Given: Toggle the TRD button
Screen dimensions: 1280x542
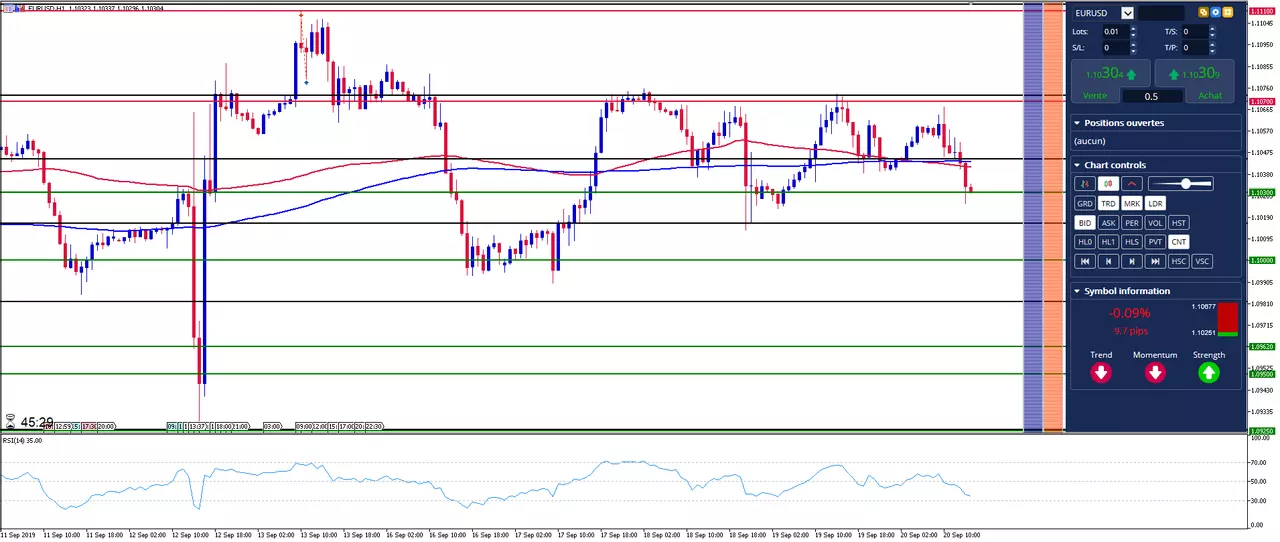Looking at the screenshot, I should [x=1108, y=203].
